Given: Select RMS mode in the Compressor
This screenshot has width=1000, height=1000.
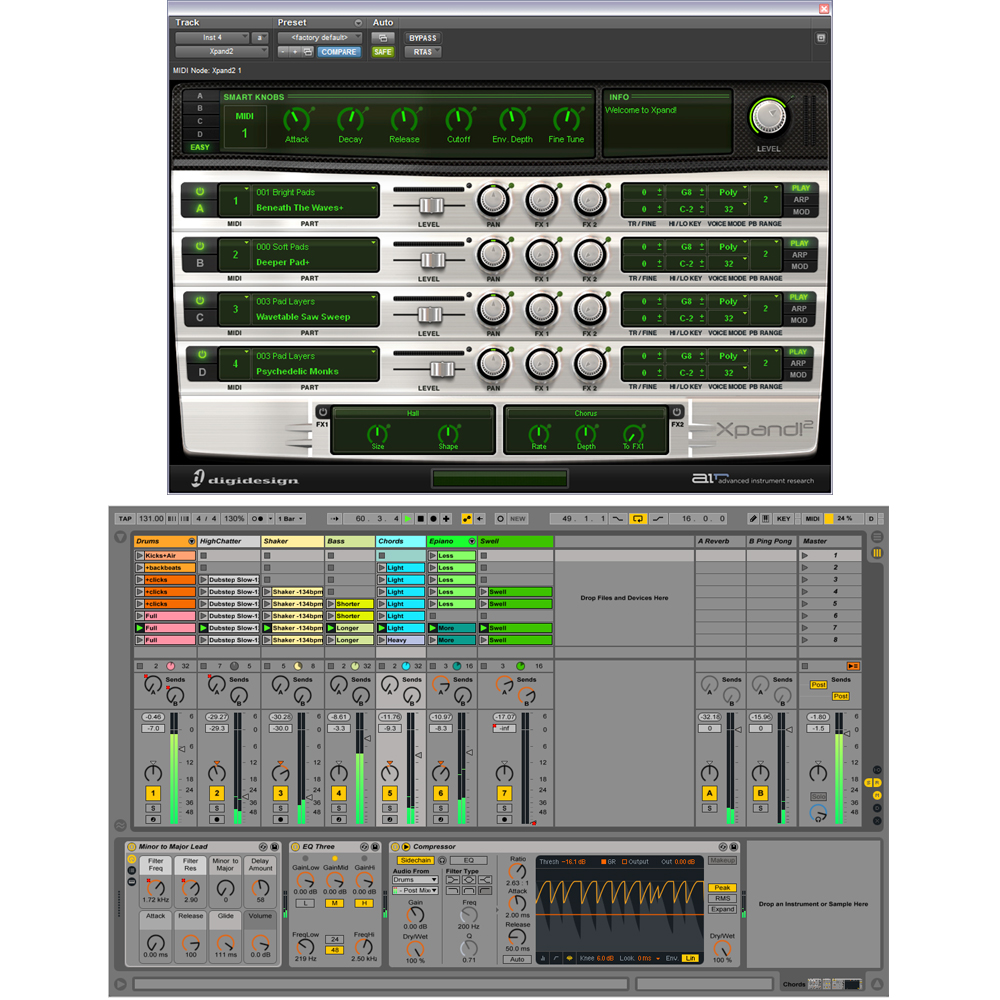Looking at the screenshot, I should tap(723, 899).
